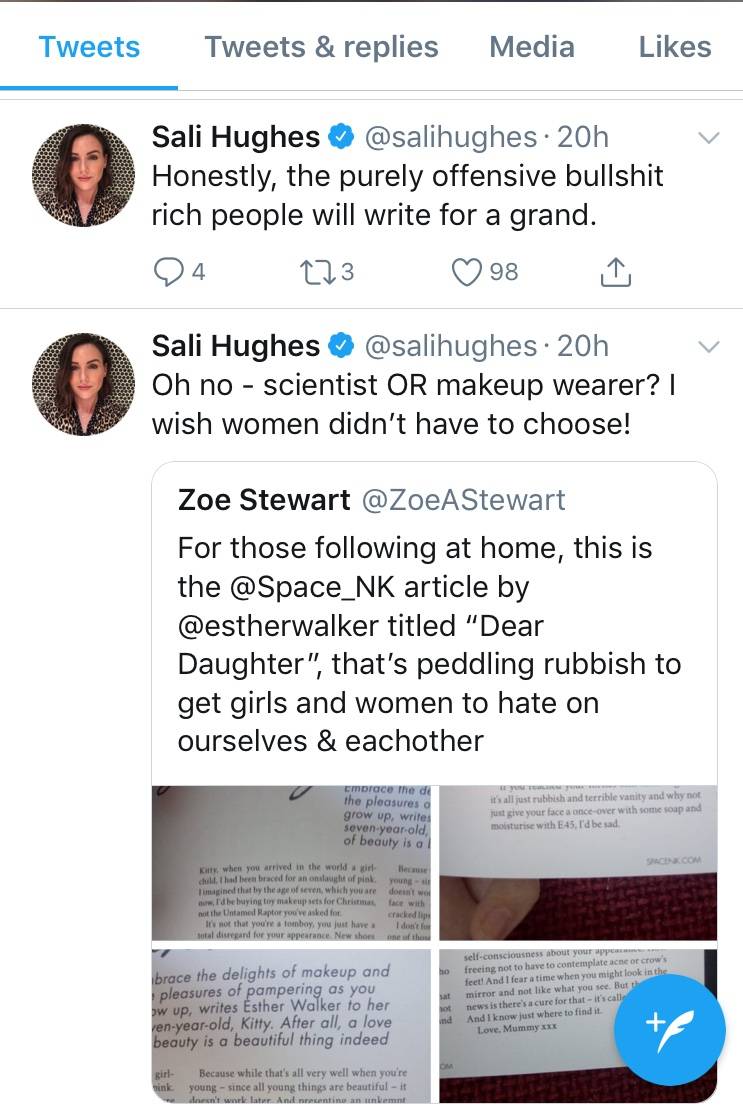The height and width of the screenshot is (1107, 743).
Task: Open Sali Hughes avatar on first tweet
Action: click(x=83, y=175)
